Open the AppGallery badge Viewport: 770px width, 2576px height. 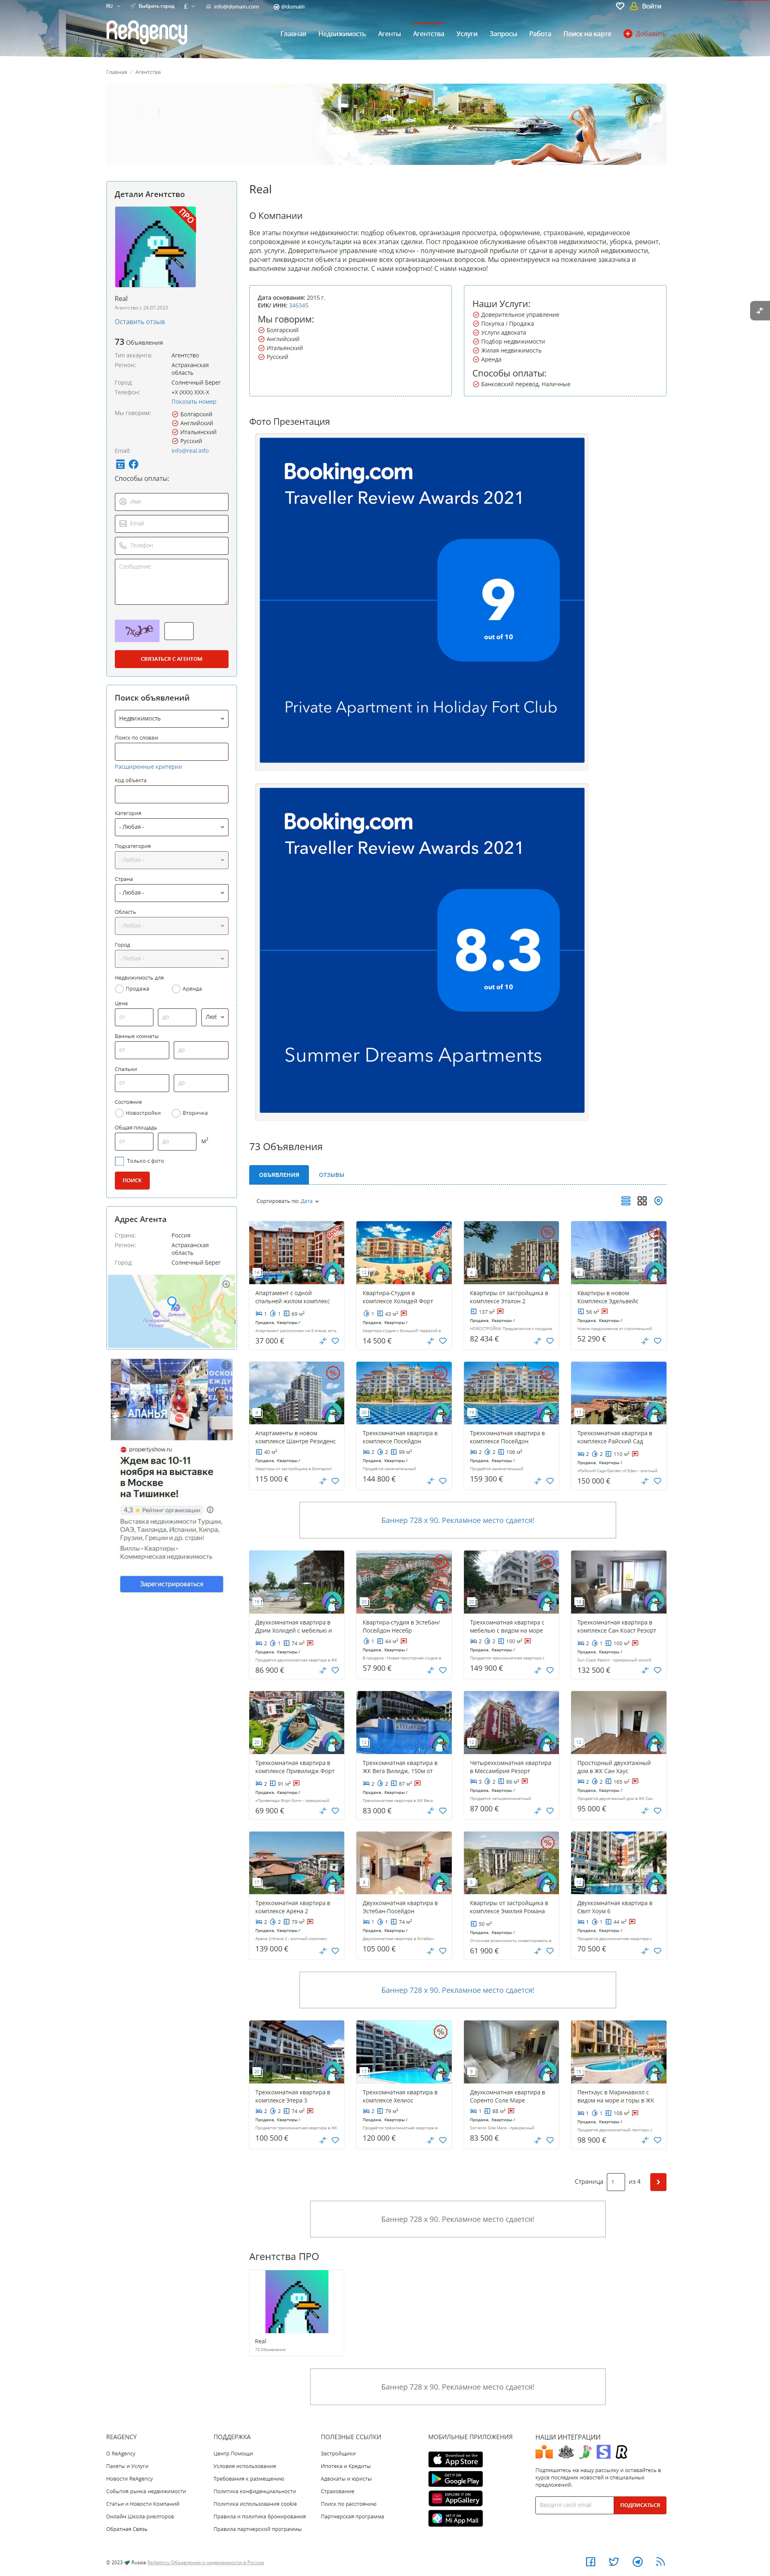(x=455, y=2498)
